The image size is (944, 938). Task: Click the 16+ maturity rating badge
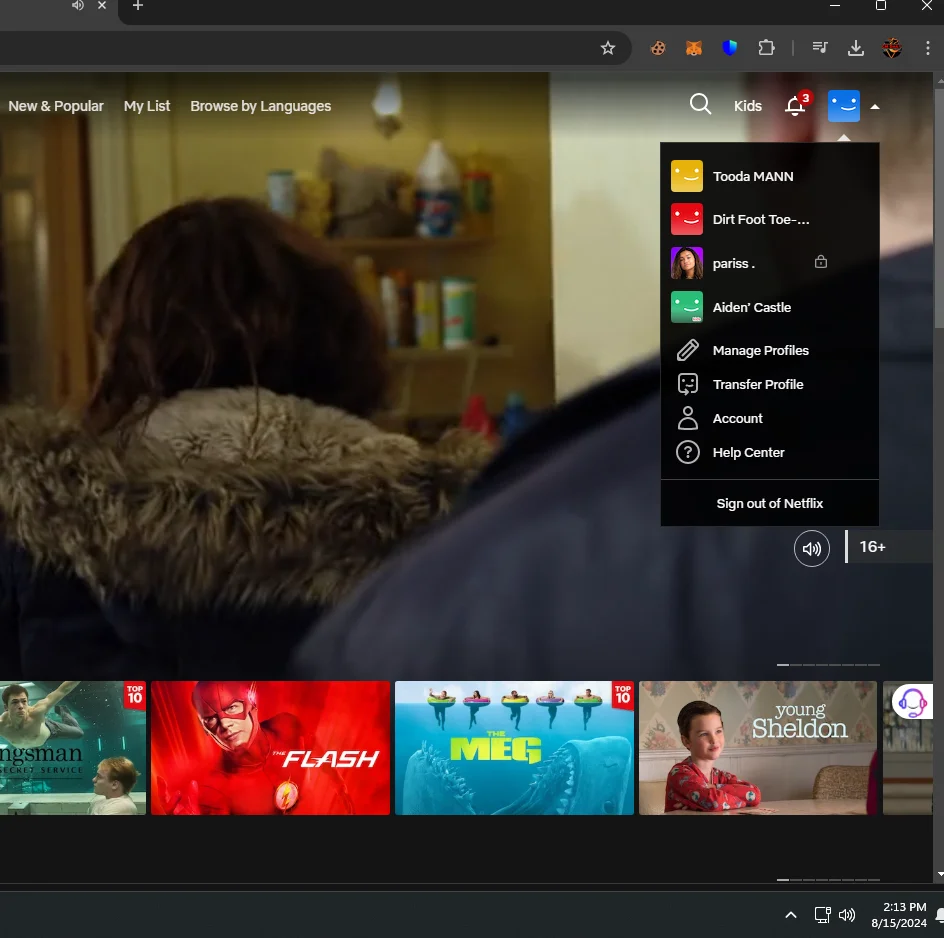click(x=872, y=547)
